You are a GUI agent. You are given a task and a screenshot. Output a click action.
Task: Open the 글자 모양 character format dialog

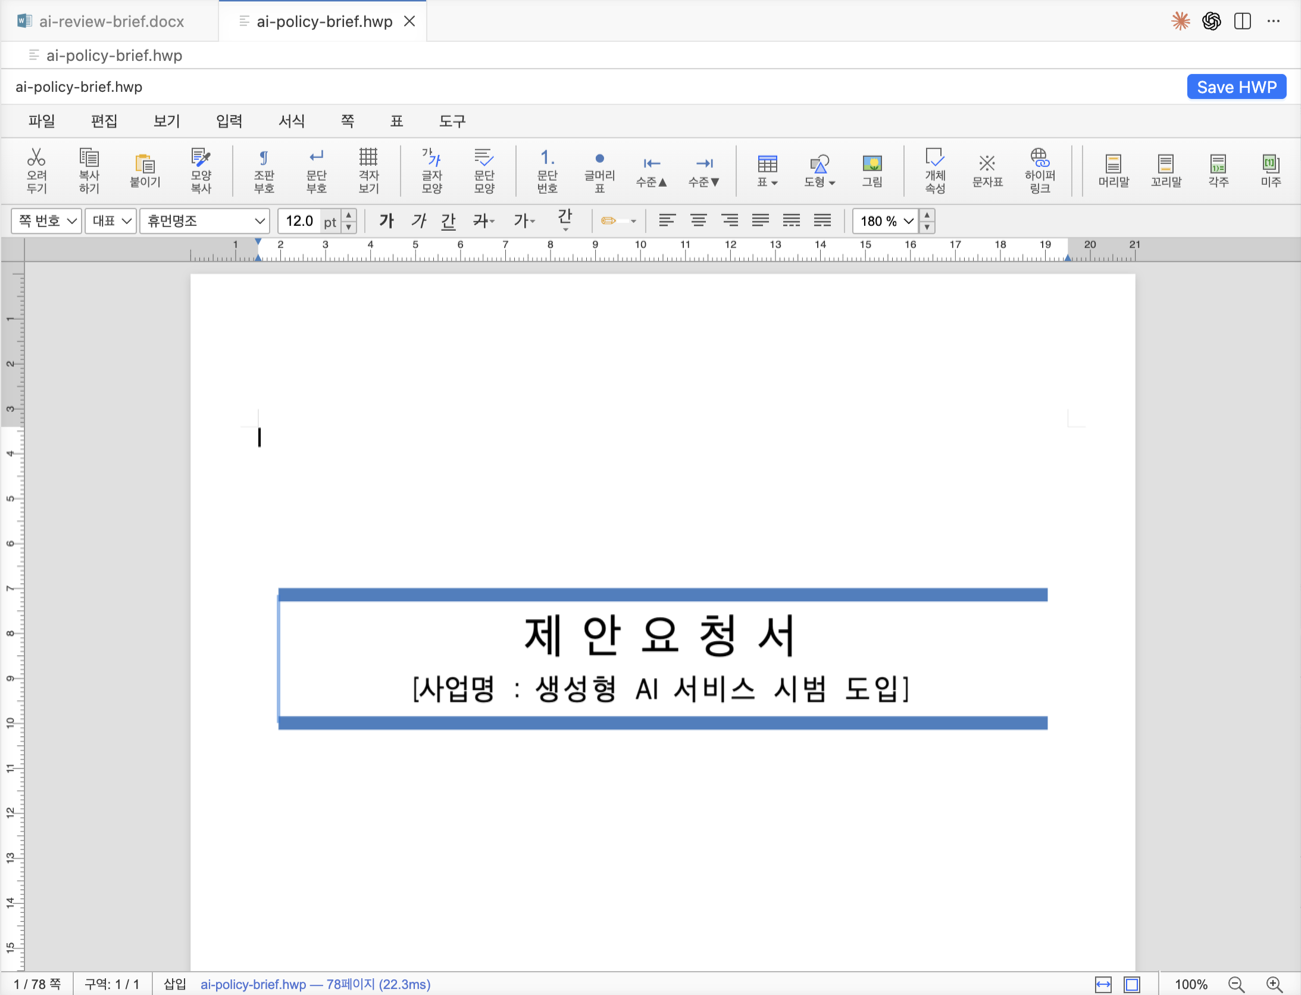(x=432, y=169)
